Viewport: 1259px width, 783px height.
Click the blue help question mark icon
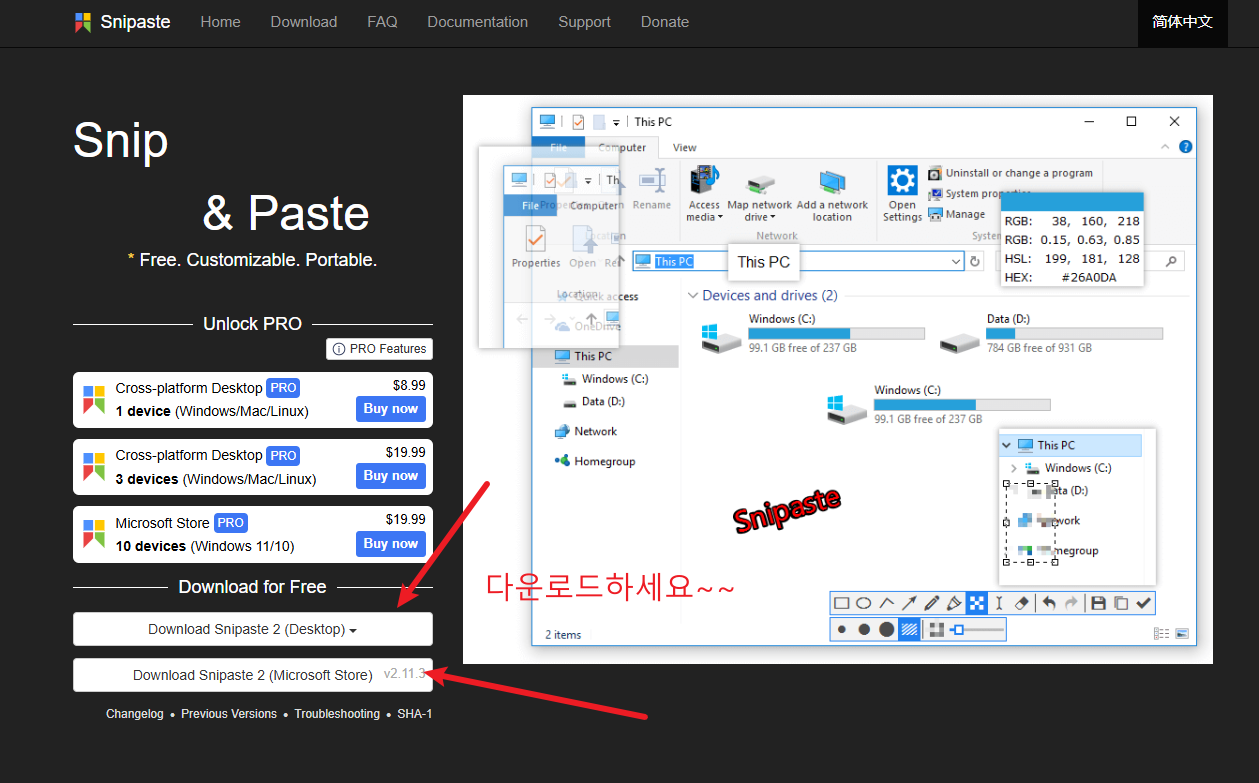pos(1185,147)
